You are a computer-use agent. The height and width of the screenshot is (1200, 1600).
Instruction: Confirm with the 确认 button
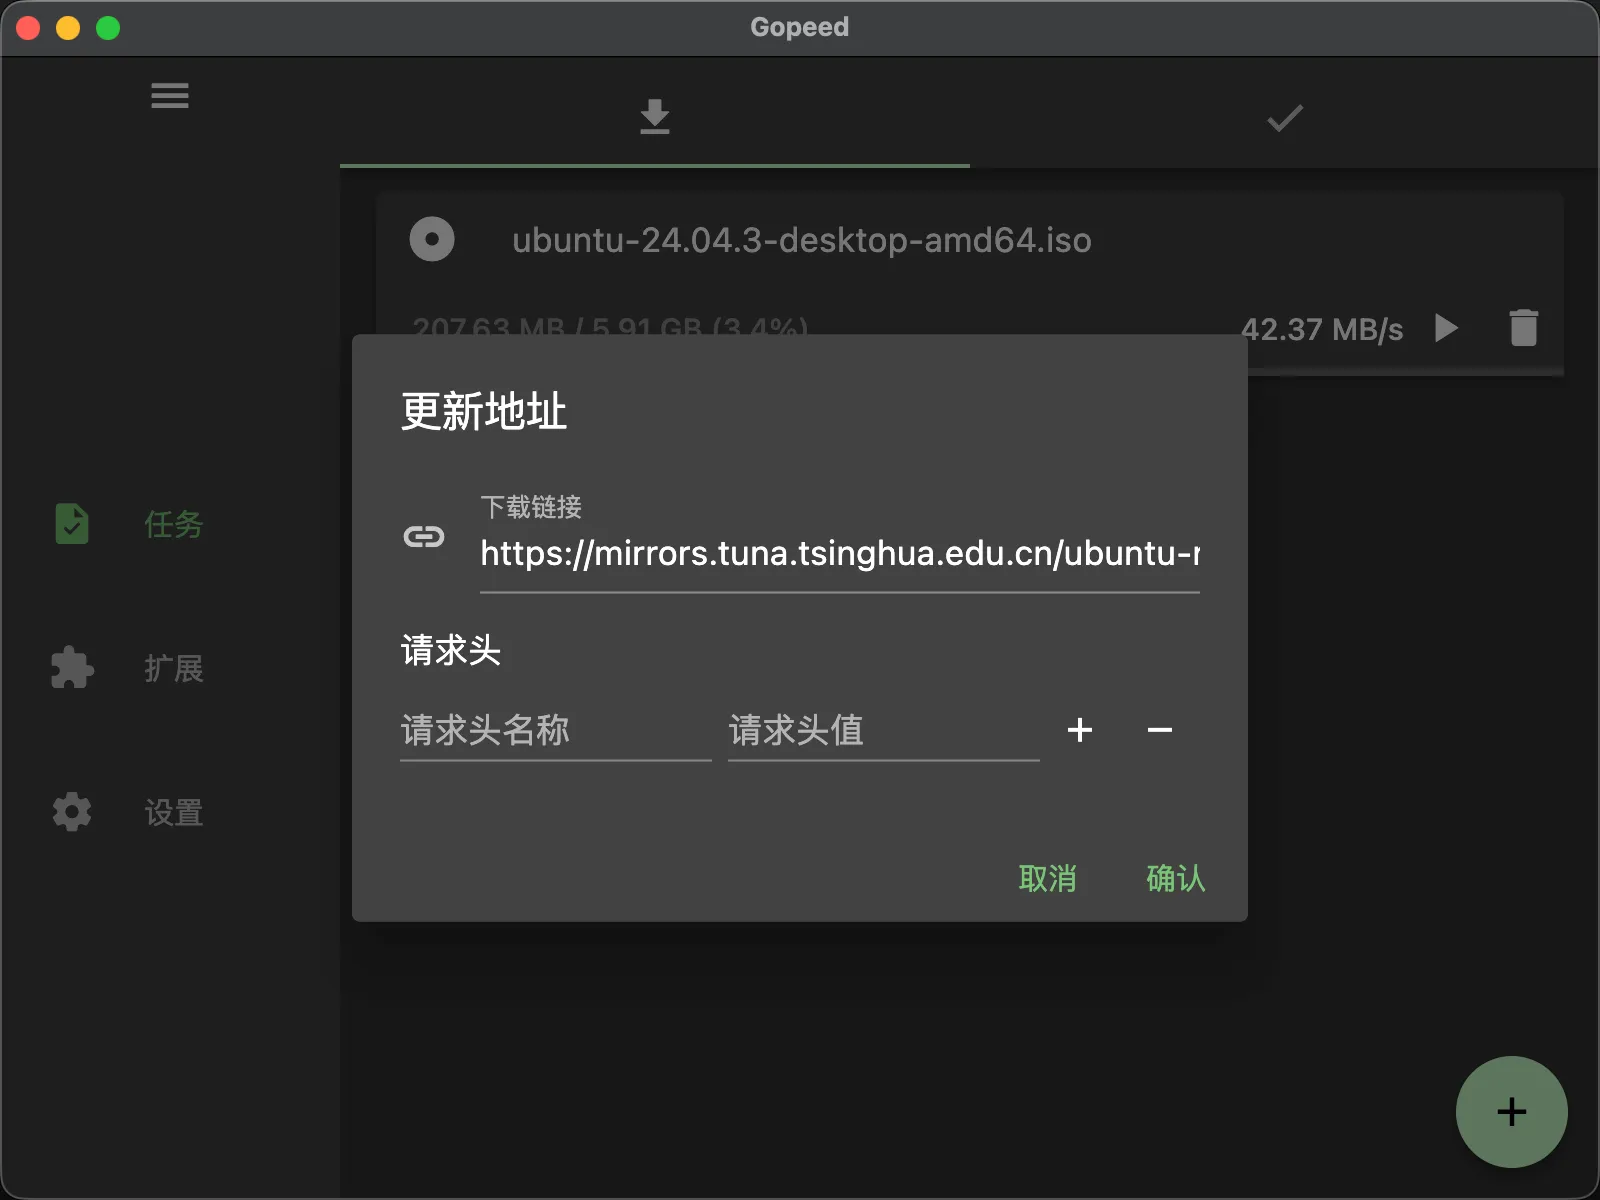click(1175, 878)
